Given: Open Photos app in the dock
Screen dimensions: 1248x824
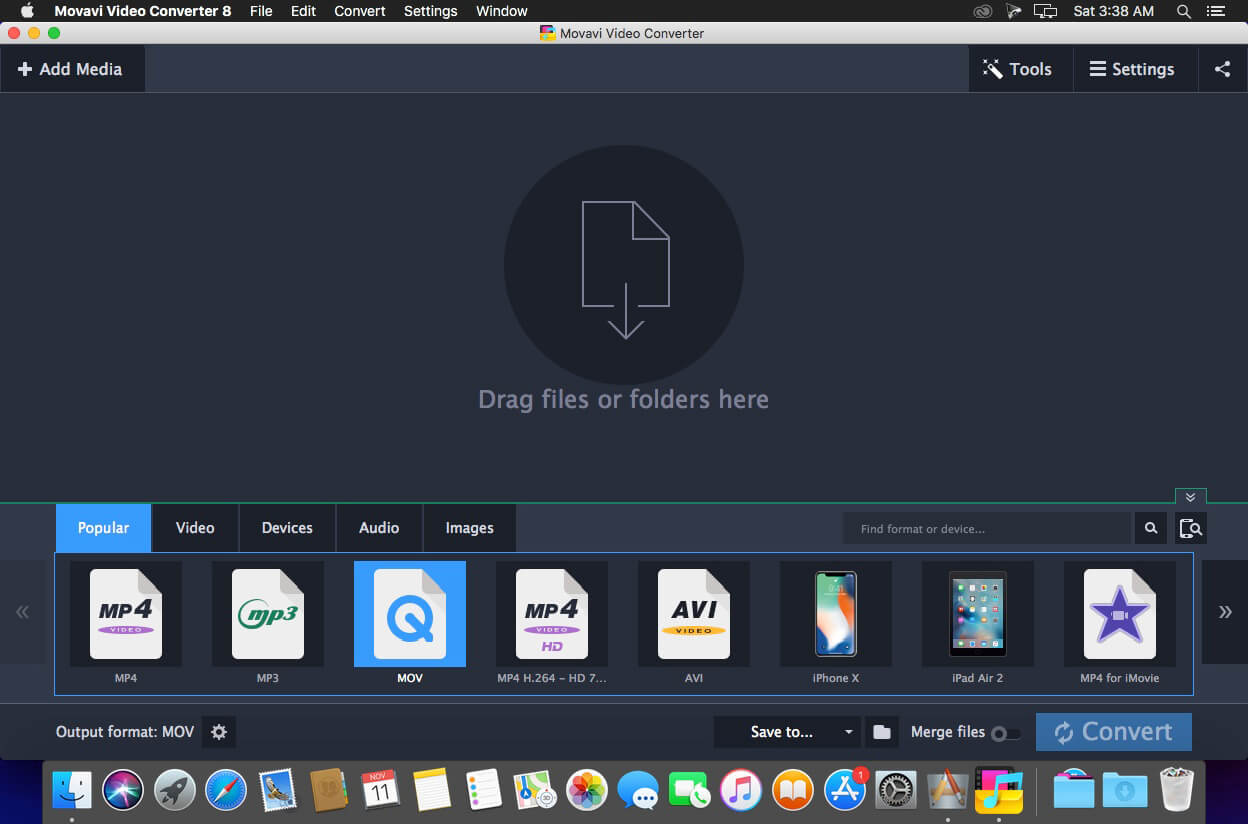Looking at the screenshot, I should tap(587, 790).
